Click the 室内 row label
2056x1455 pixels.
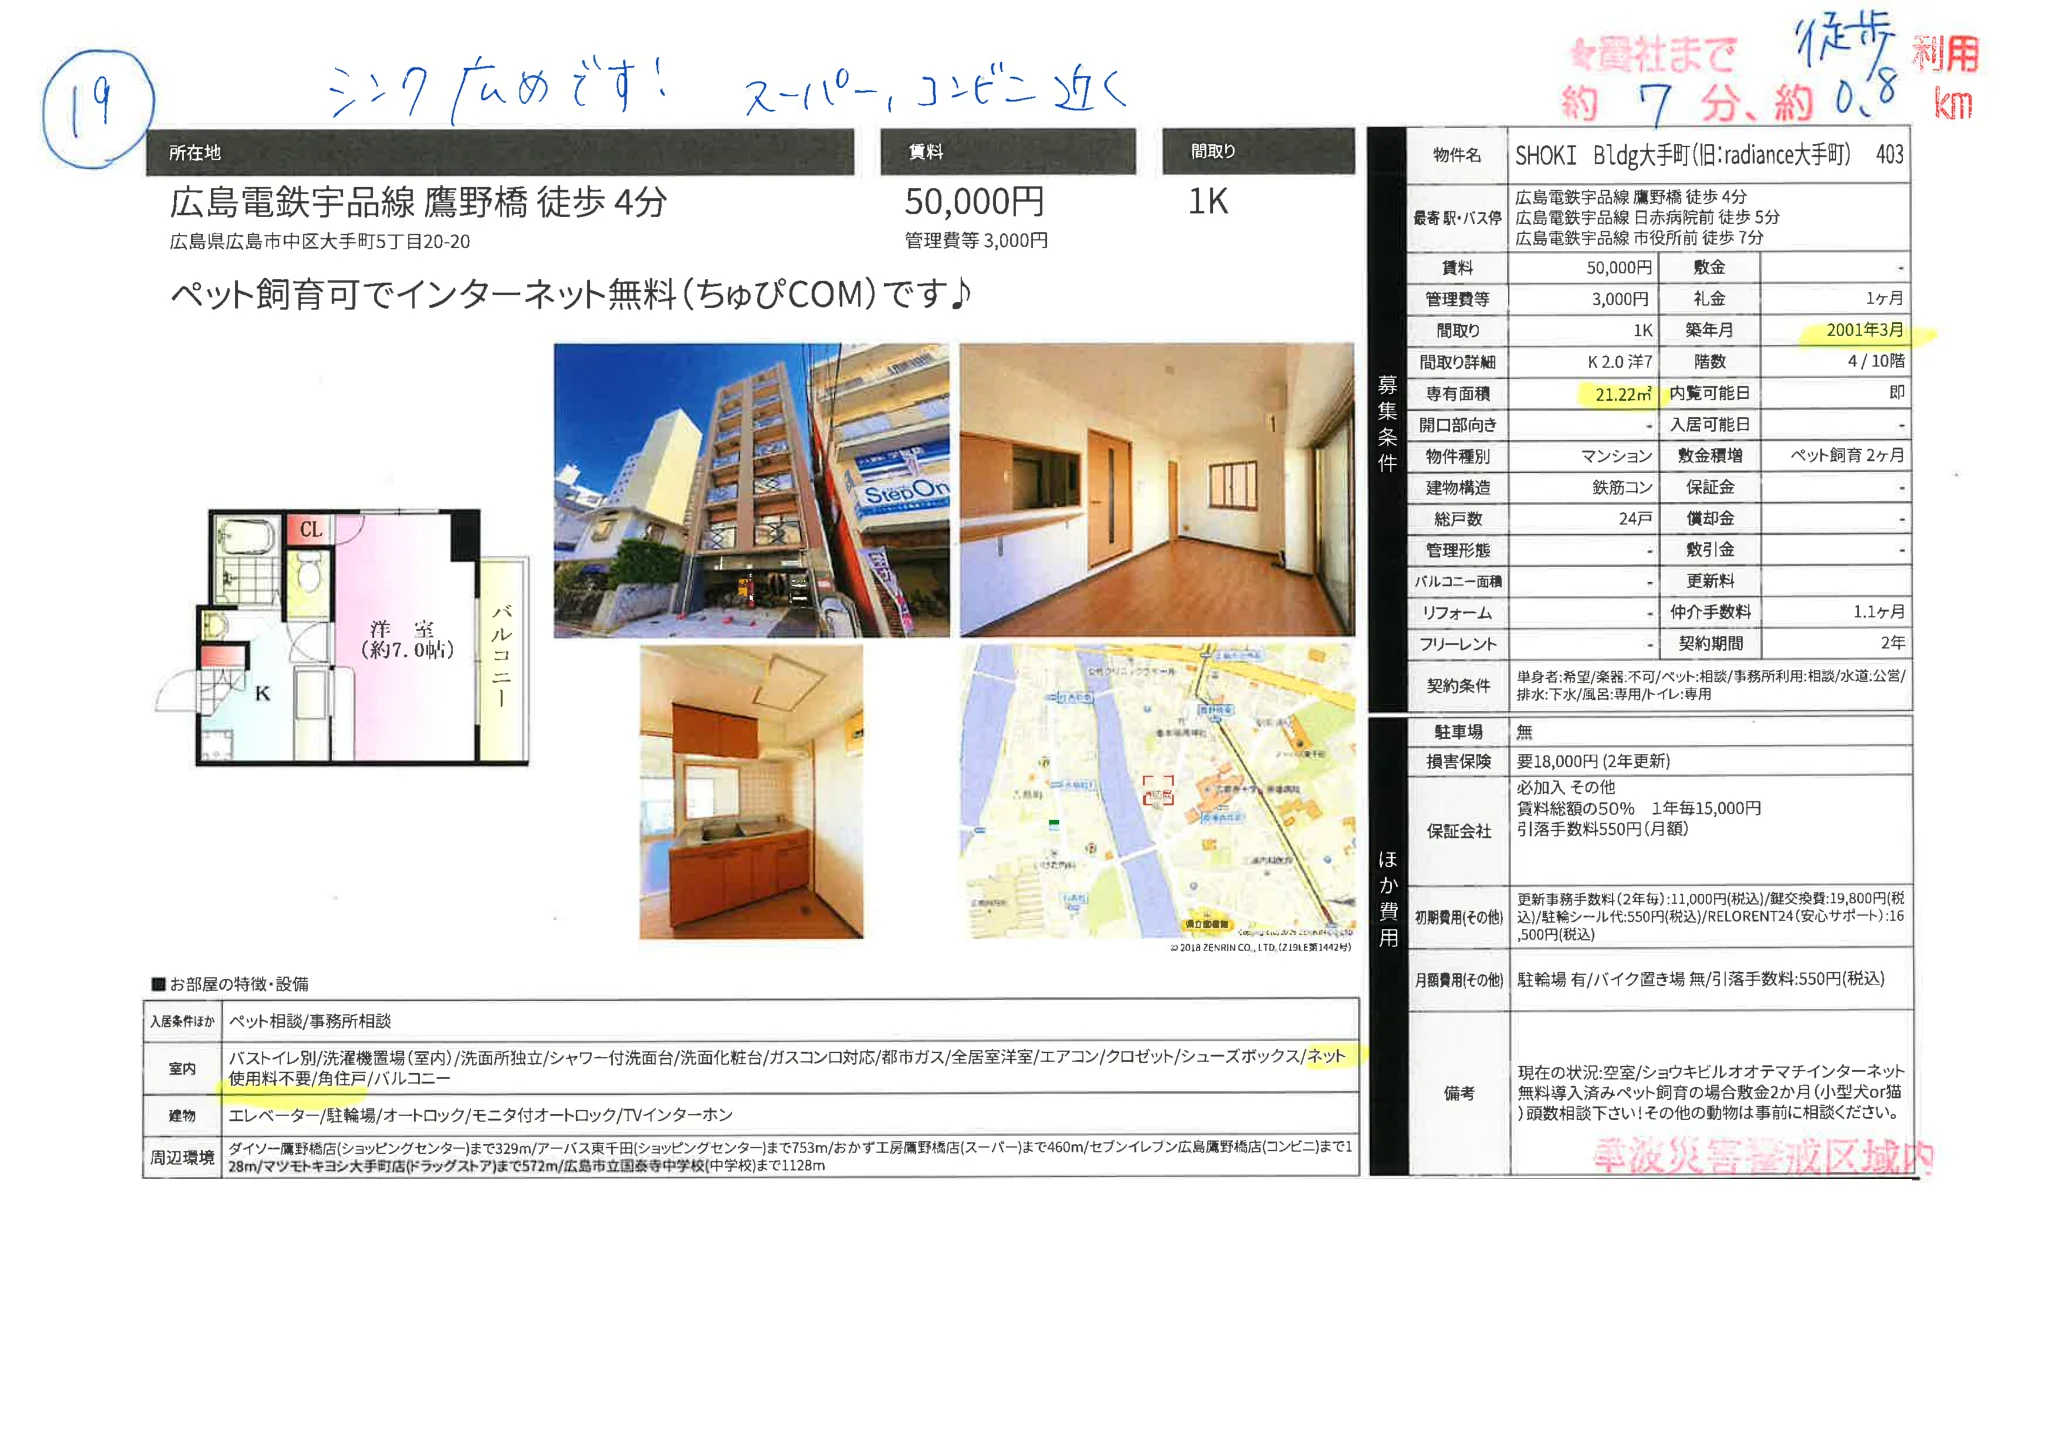[x=182, y=1069]
